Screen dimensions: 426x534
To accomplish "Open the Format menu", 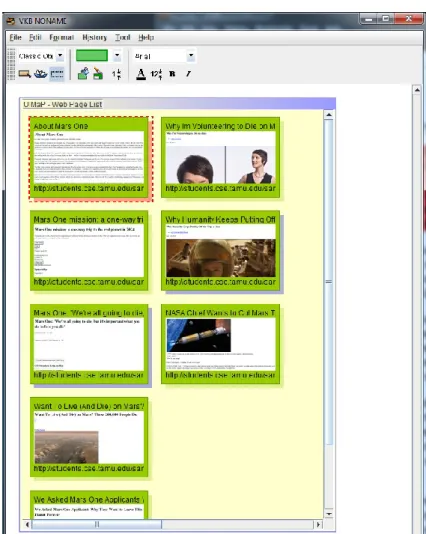I will [x=62, y=37].
